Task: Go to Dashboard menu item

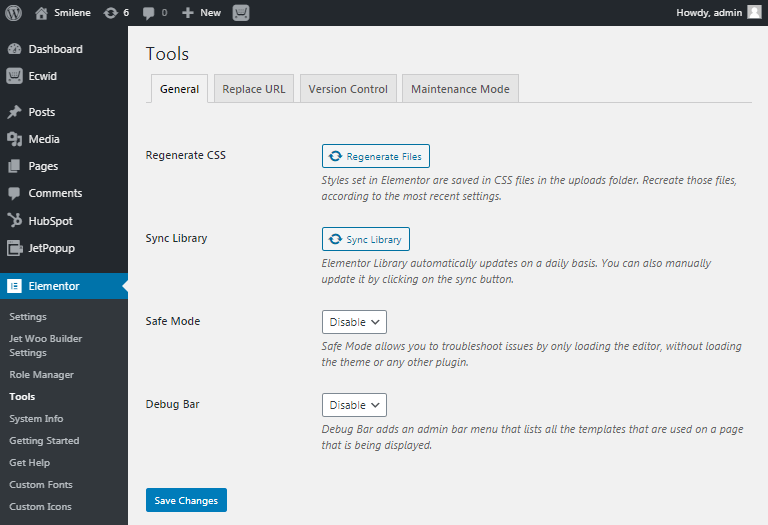Action: pyautogui.click(x=55, y=49)
